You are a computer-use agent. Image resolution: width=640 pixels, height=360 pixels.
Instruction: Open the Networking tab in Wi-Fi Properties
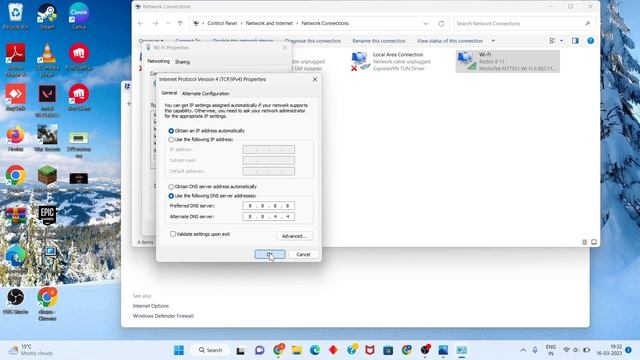[158, 61]
